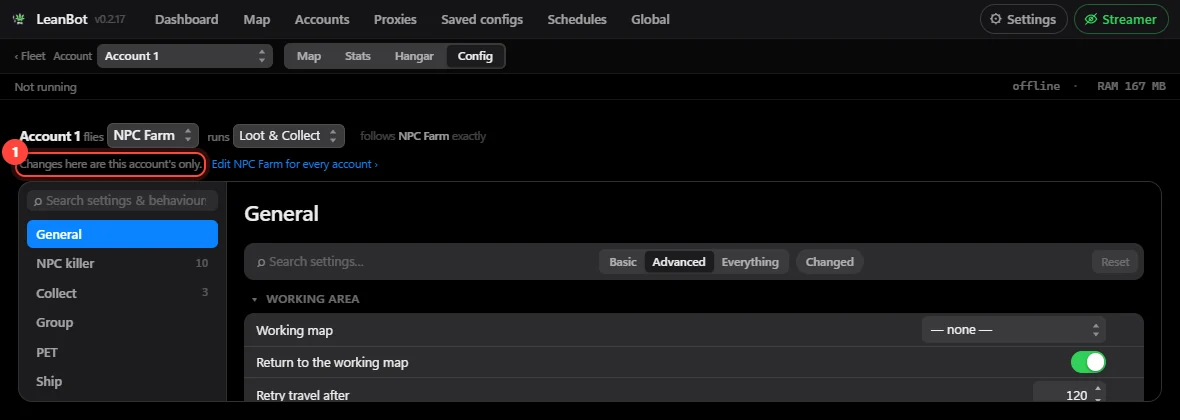Select Collect category in sidebar
Screen dimensions: 1180x420
(123, 293)
